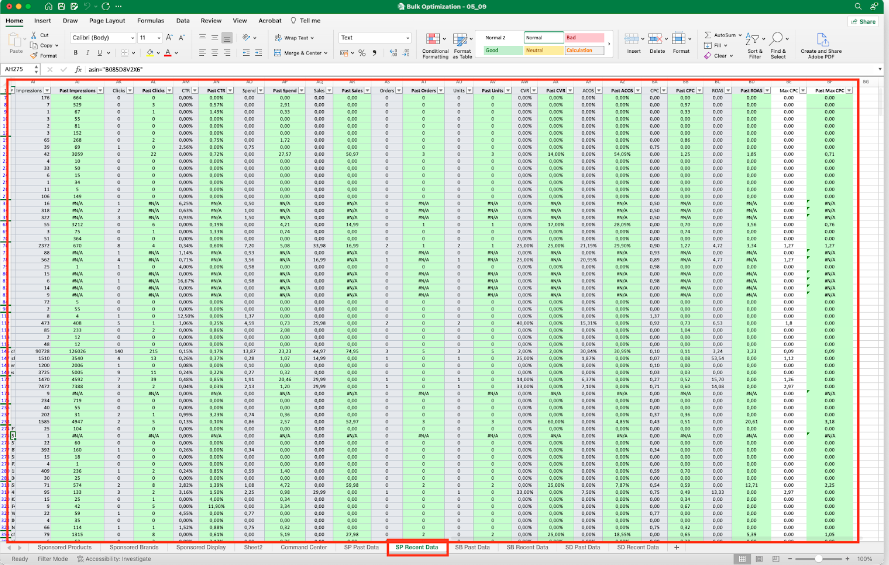Open Find & Select

coord(778,45)
